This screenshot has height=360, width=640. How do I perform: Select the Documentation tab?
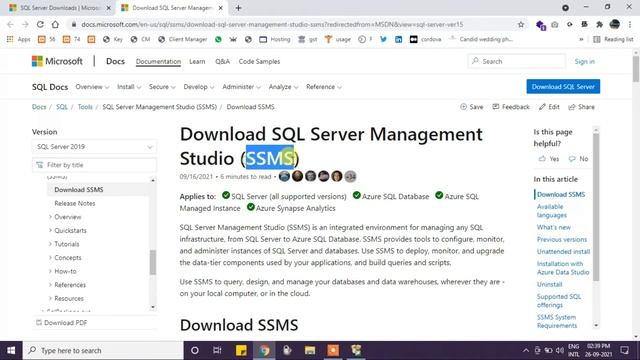[x=158, y=62]
